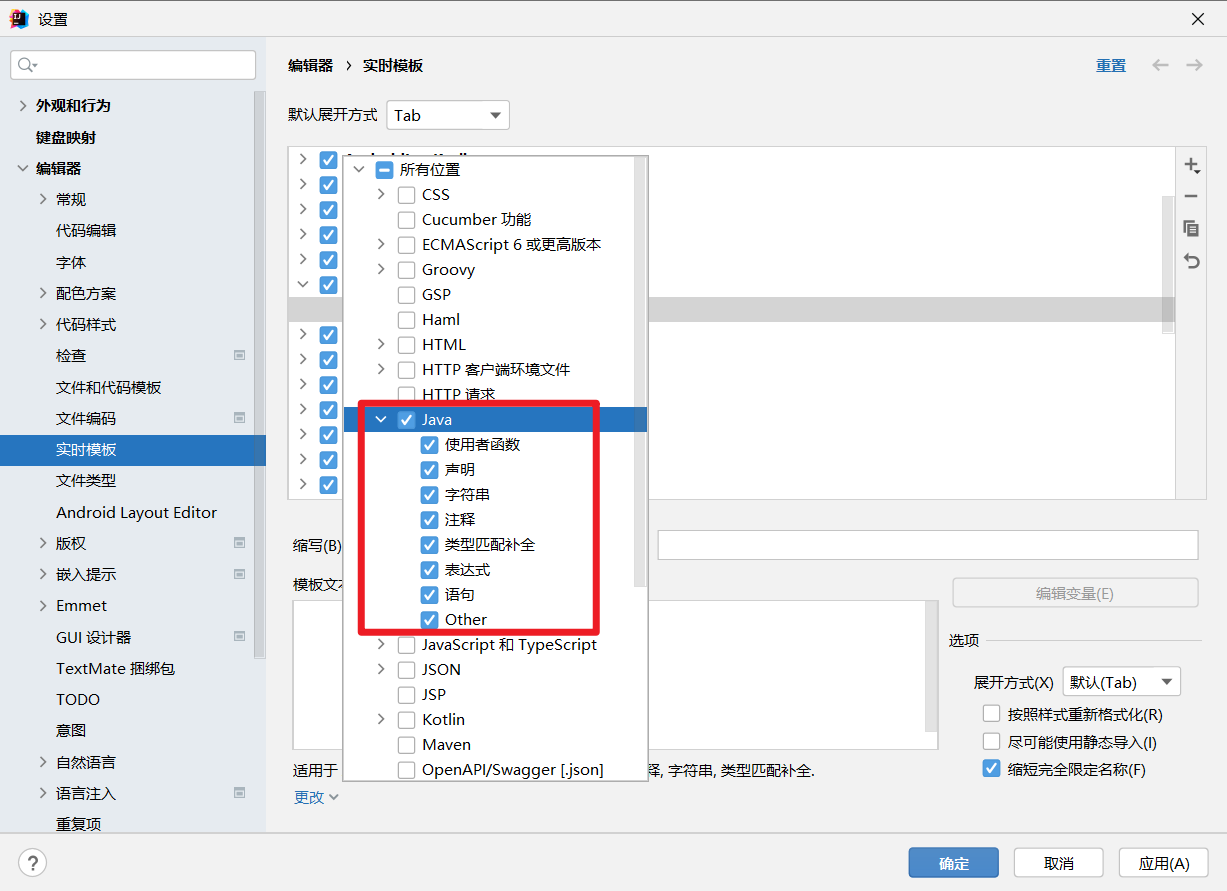Duplicate the selected template with copy icon

tap(1191, 228)
